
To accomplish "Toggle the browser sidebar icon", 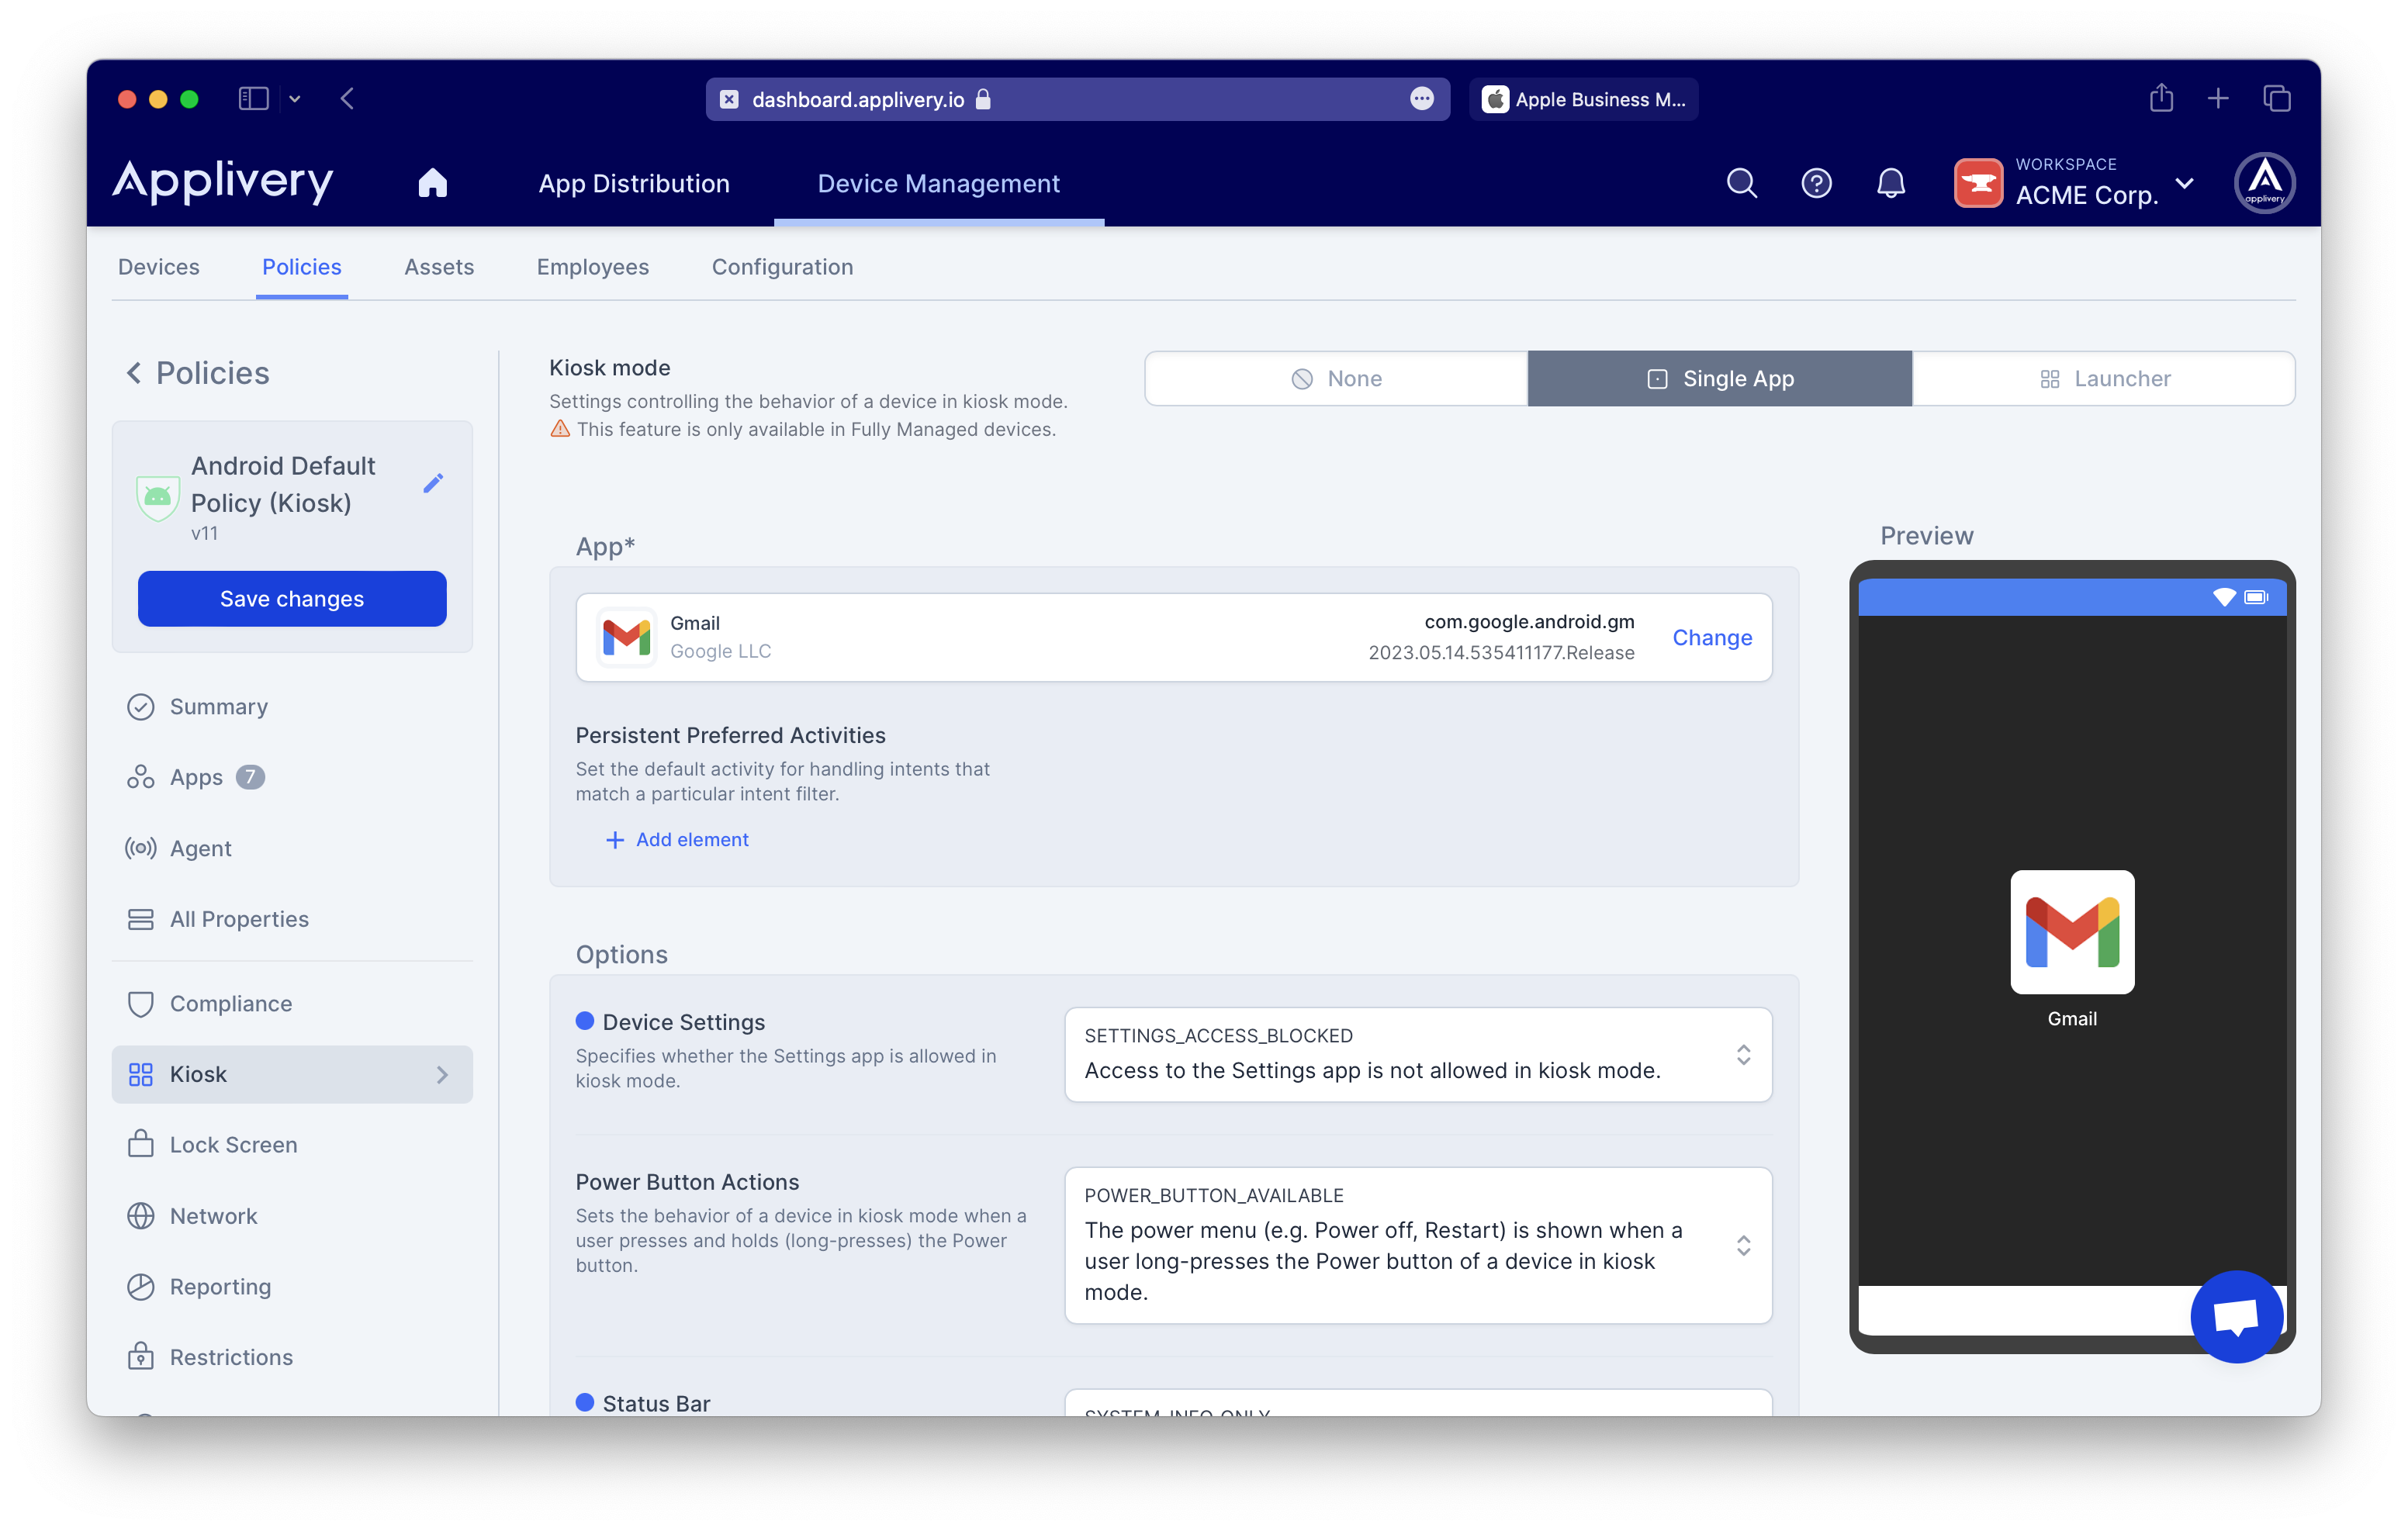I will [253, 98].
